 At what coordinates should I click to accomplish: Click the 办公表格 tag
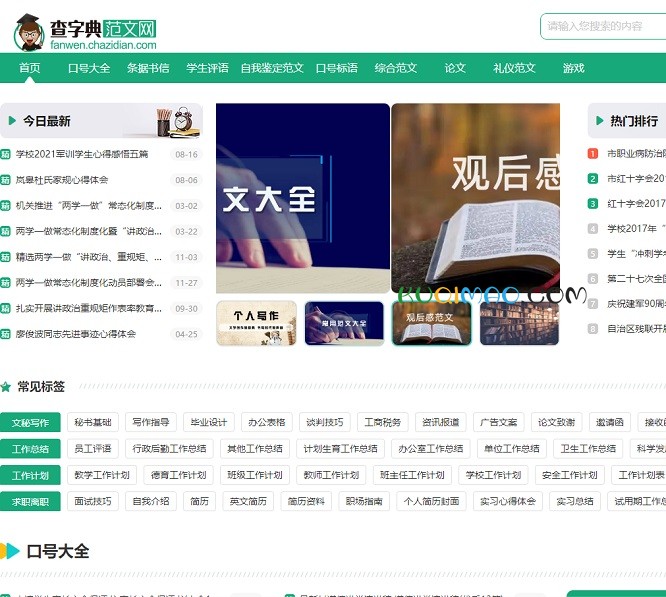[x=267, y=422]
